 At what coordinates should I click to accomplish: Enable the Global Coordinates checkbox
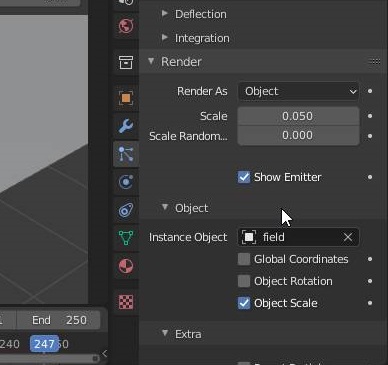click(244, 259)
